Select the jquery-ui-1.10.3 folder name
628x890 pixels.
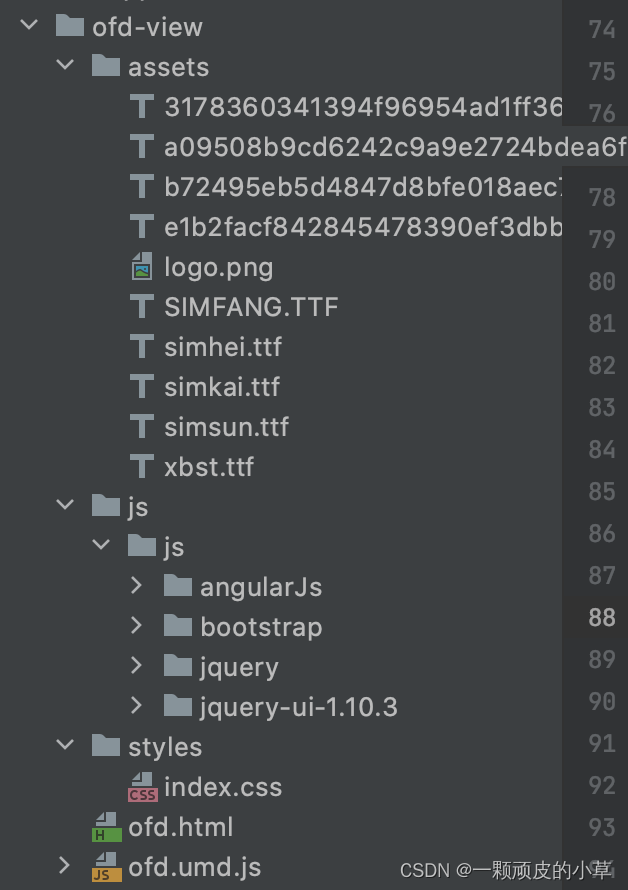pyautogui.click(x=299, y=708)
